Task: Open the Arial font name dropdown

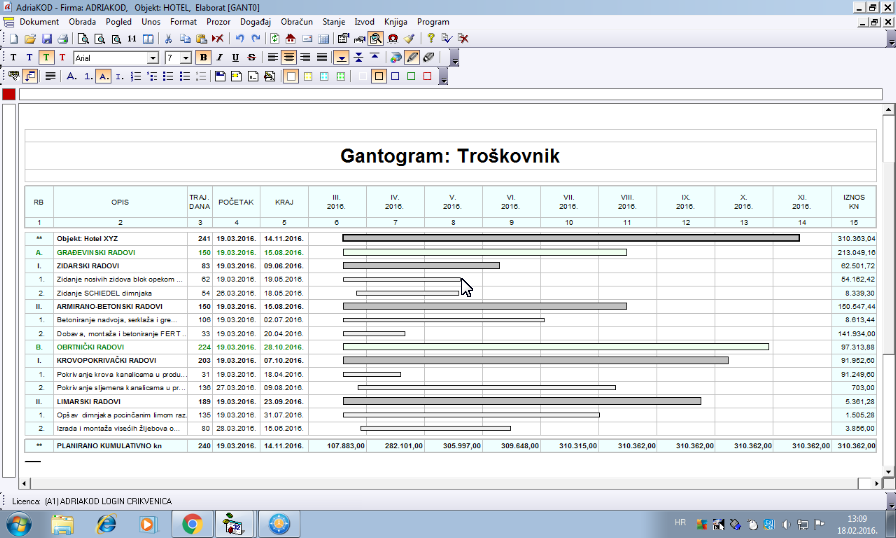Action: pyautogui.click(x=153, y=58)
